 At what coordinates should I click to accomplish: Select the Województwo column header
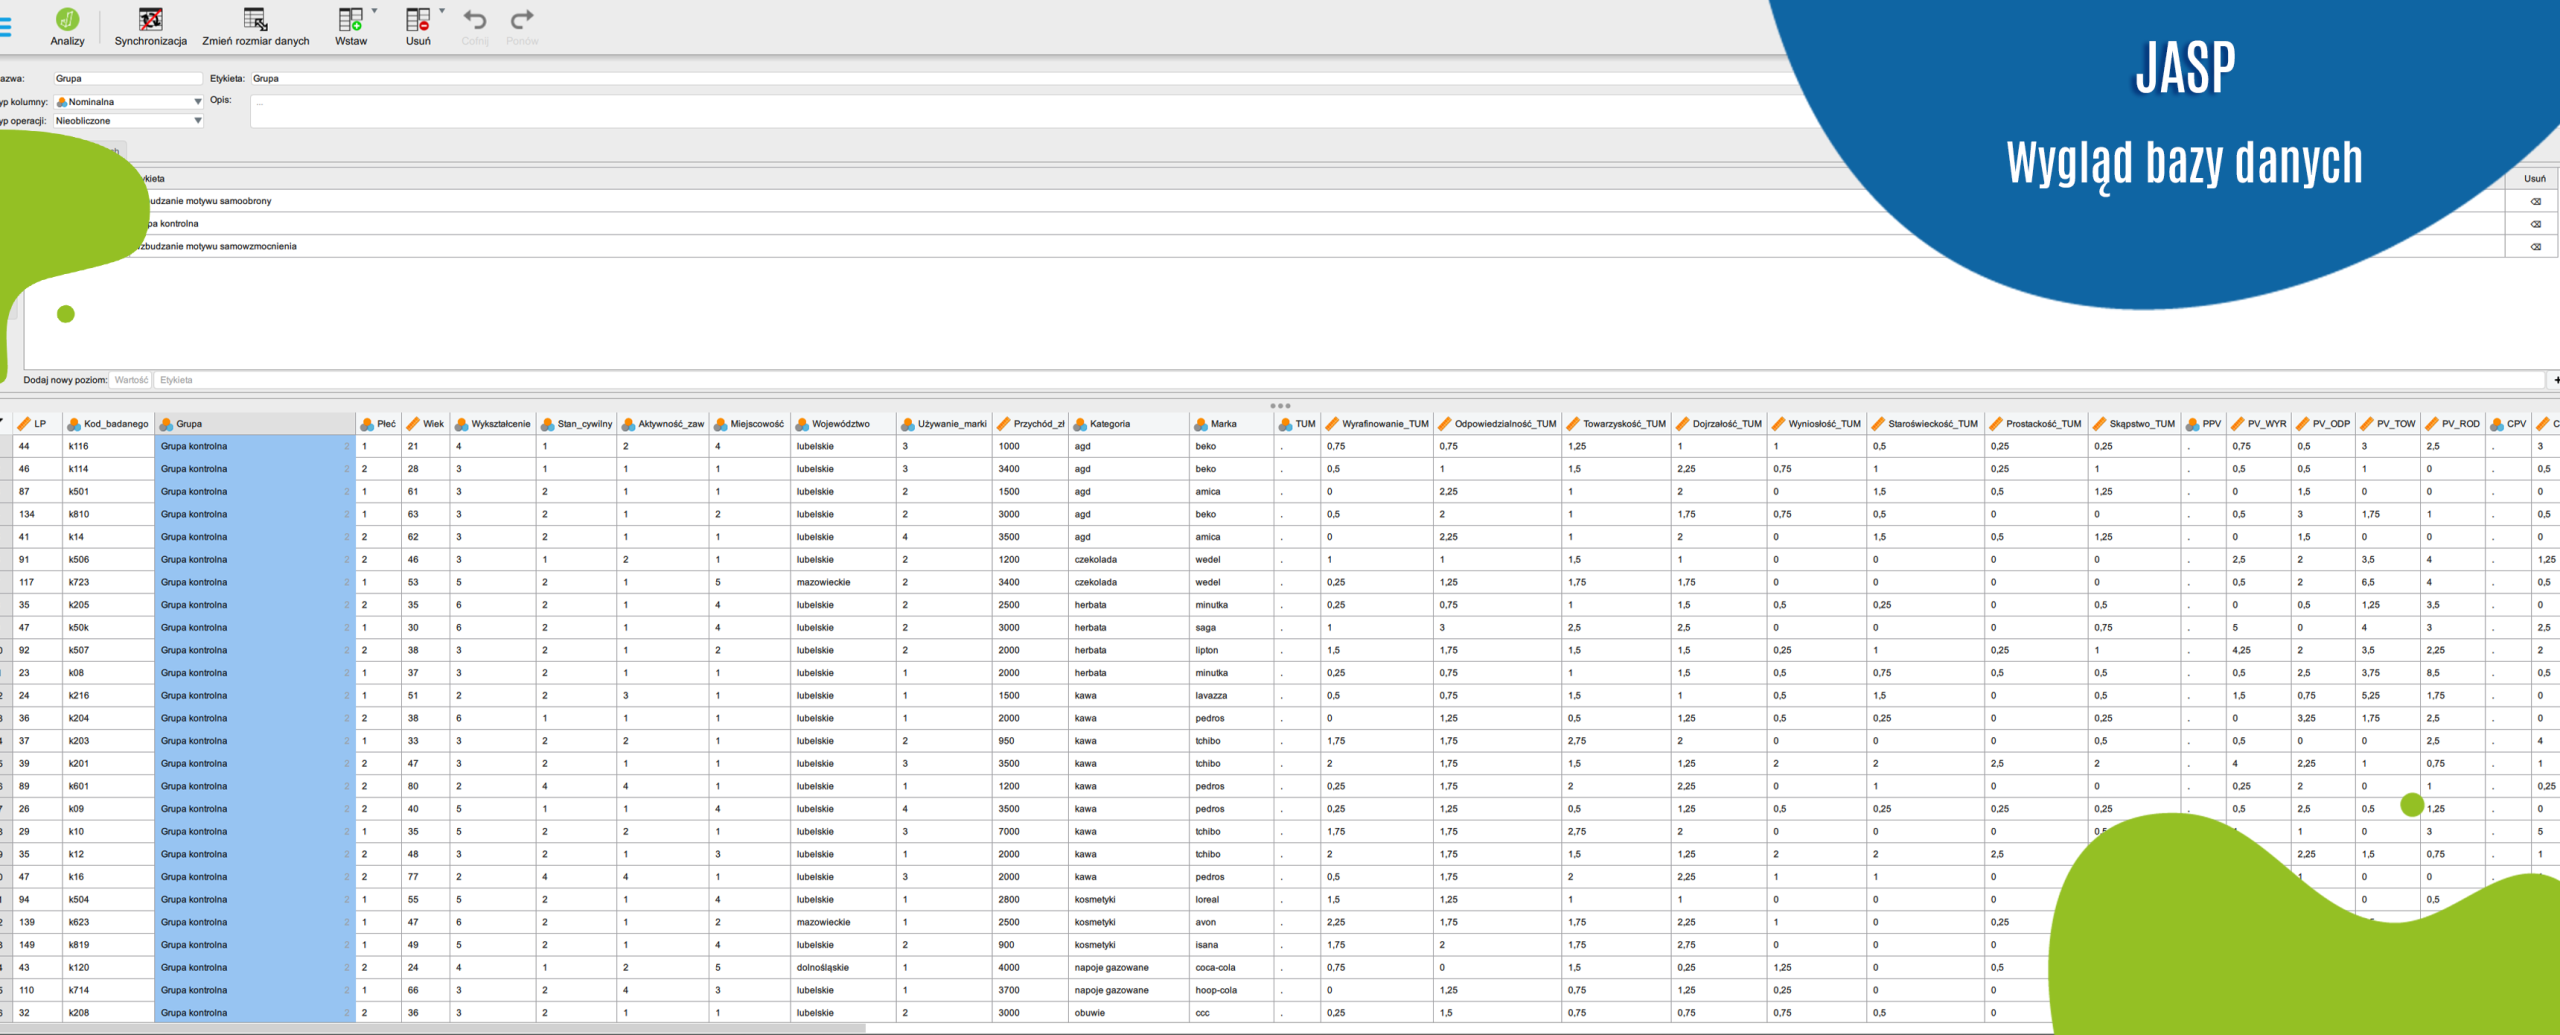click(x=840, y=424)
